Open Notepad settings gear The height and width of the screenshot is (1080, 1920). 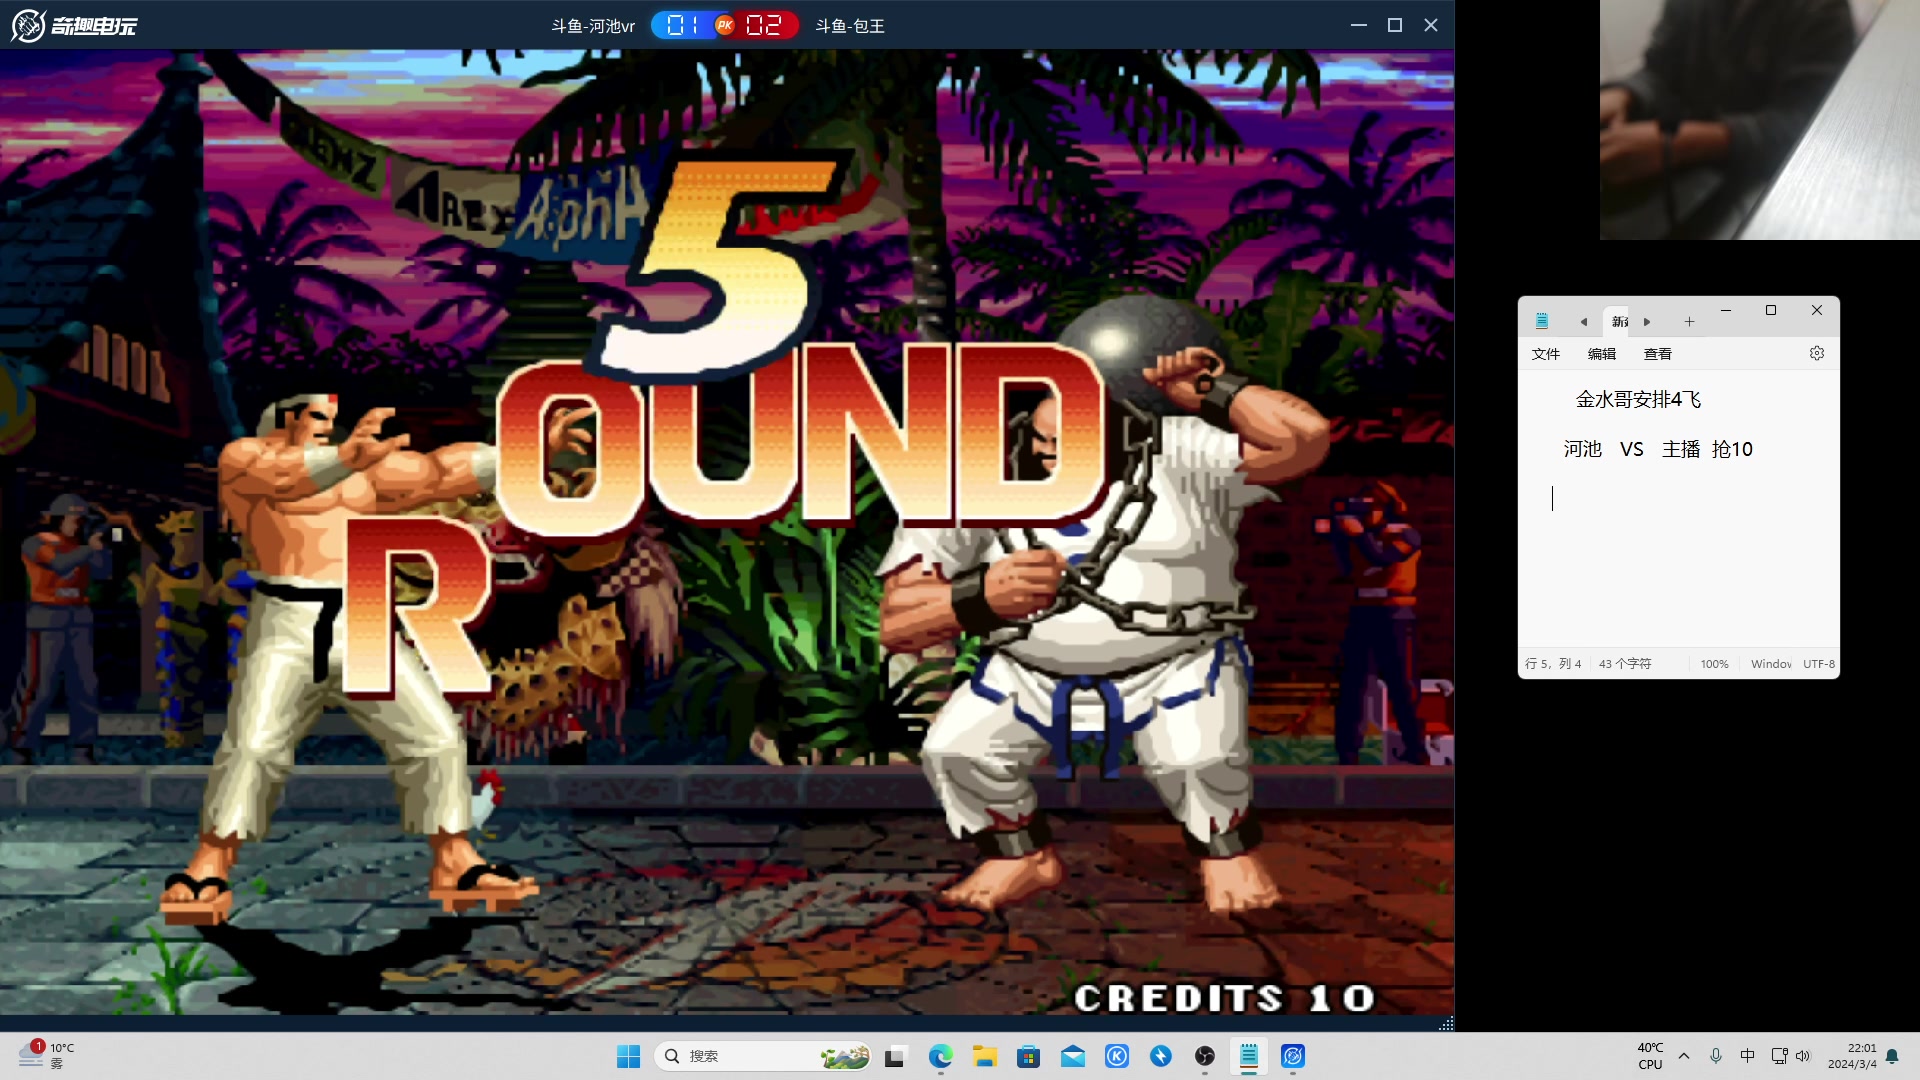click(x=1817, y=353)
